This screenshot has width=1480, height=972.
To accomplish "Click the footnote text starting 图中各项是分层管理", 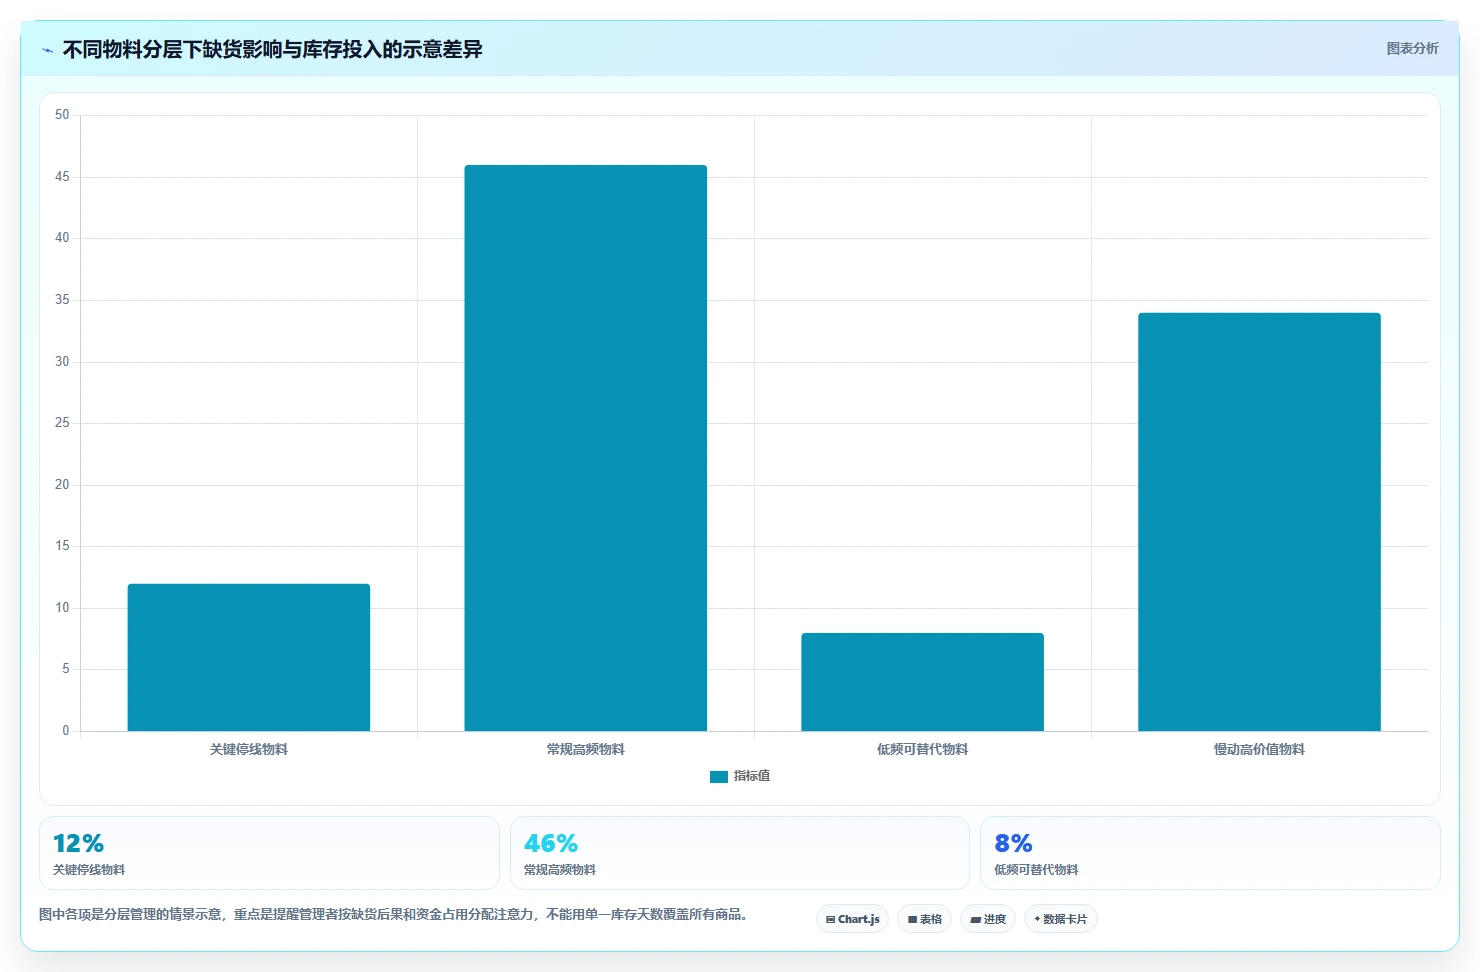I will tap(395, 914).
